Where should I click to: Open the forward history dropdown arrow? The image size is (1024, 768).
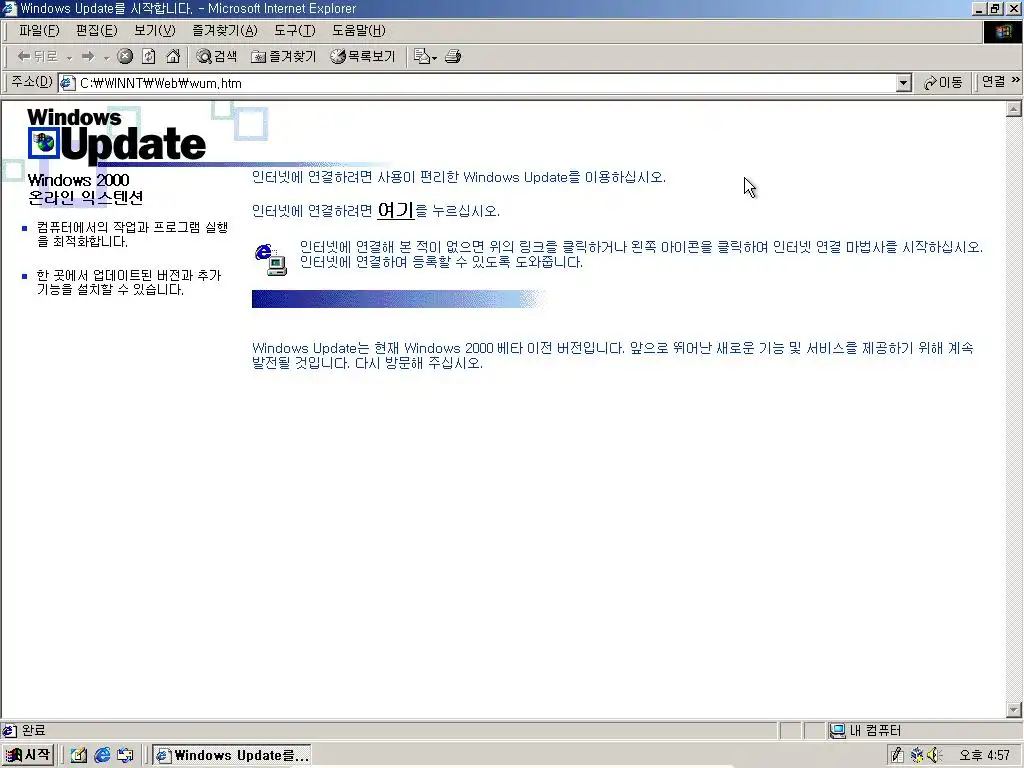(106, 57)
